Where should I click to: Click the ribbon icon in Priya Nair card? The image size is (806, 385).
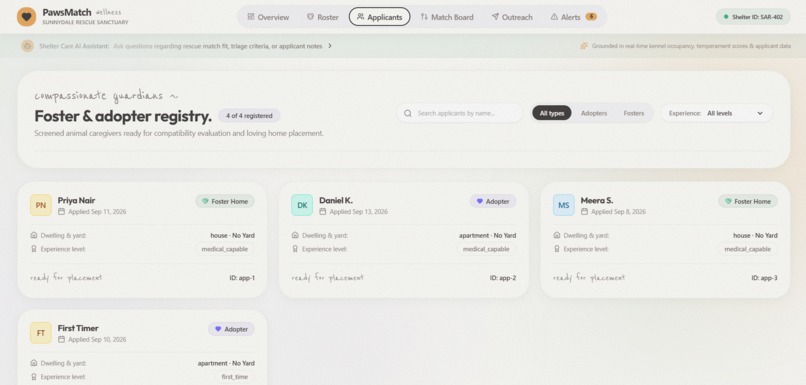click(x=34, y=248)
